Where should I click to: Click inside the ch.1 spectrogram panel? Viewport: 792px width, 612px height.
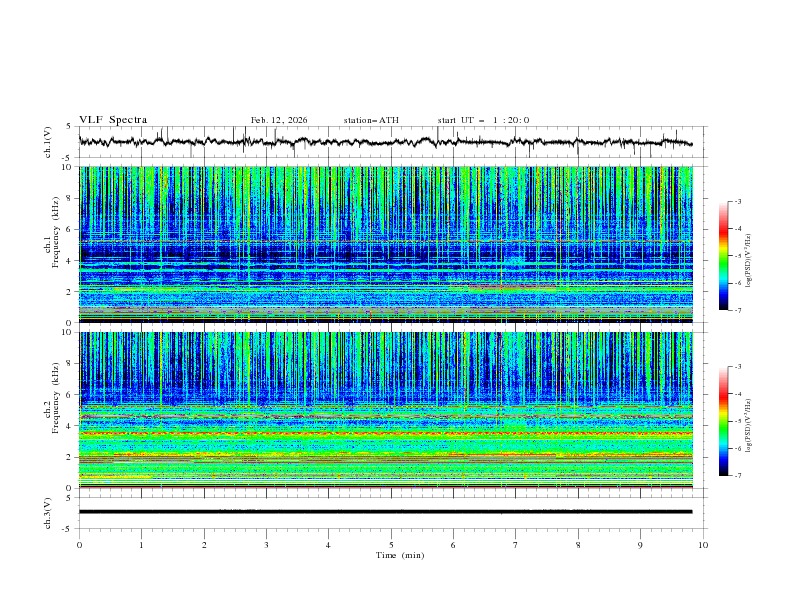385,244
